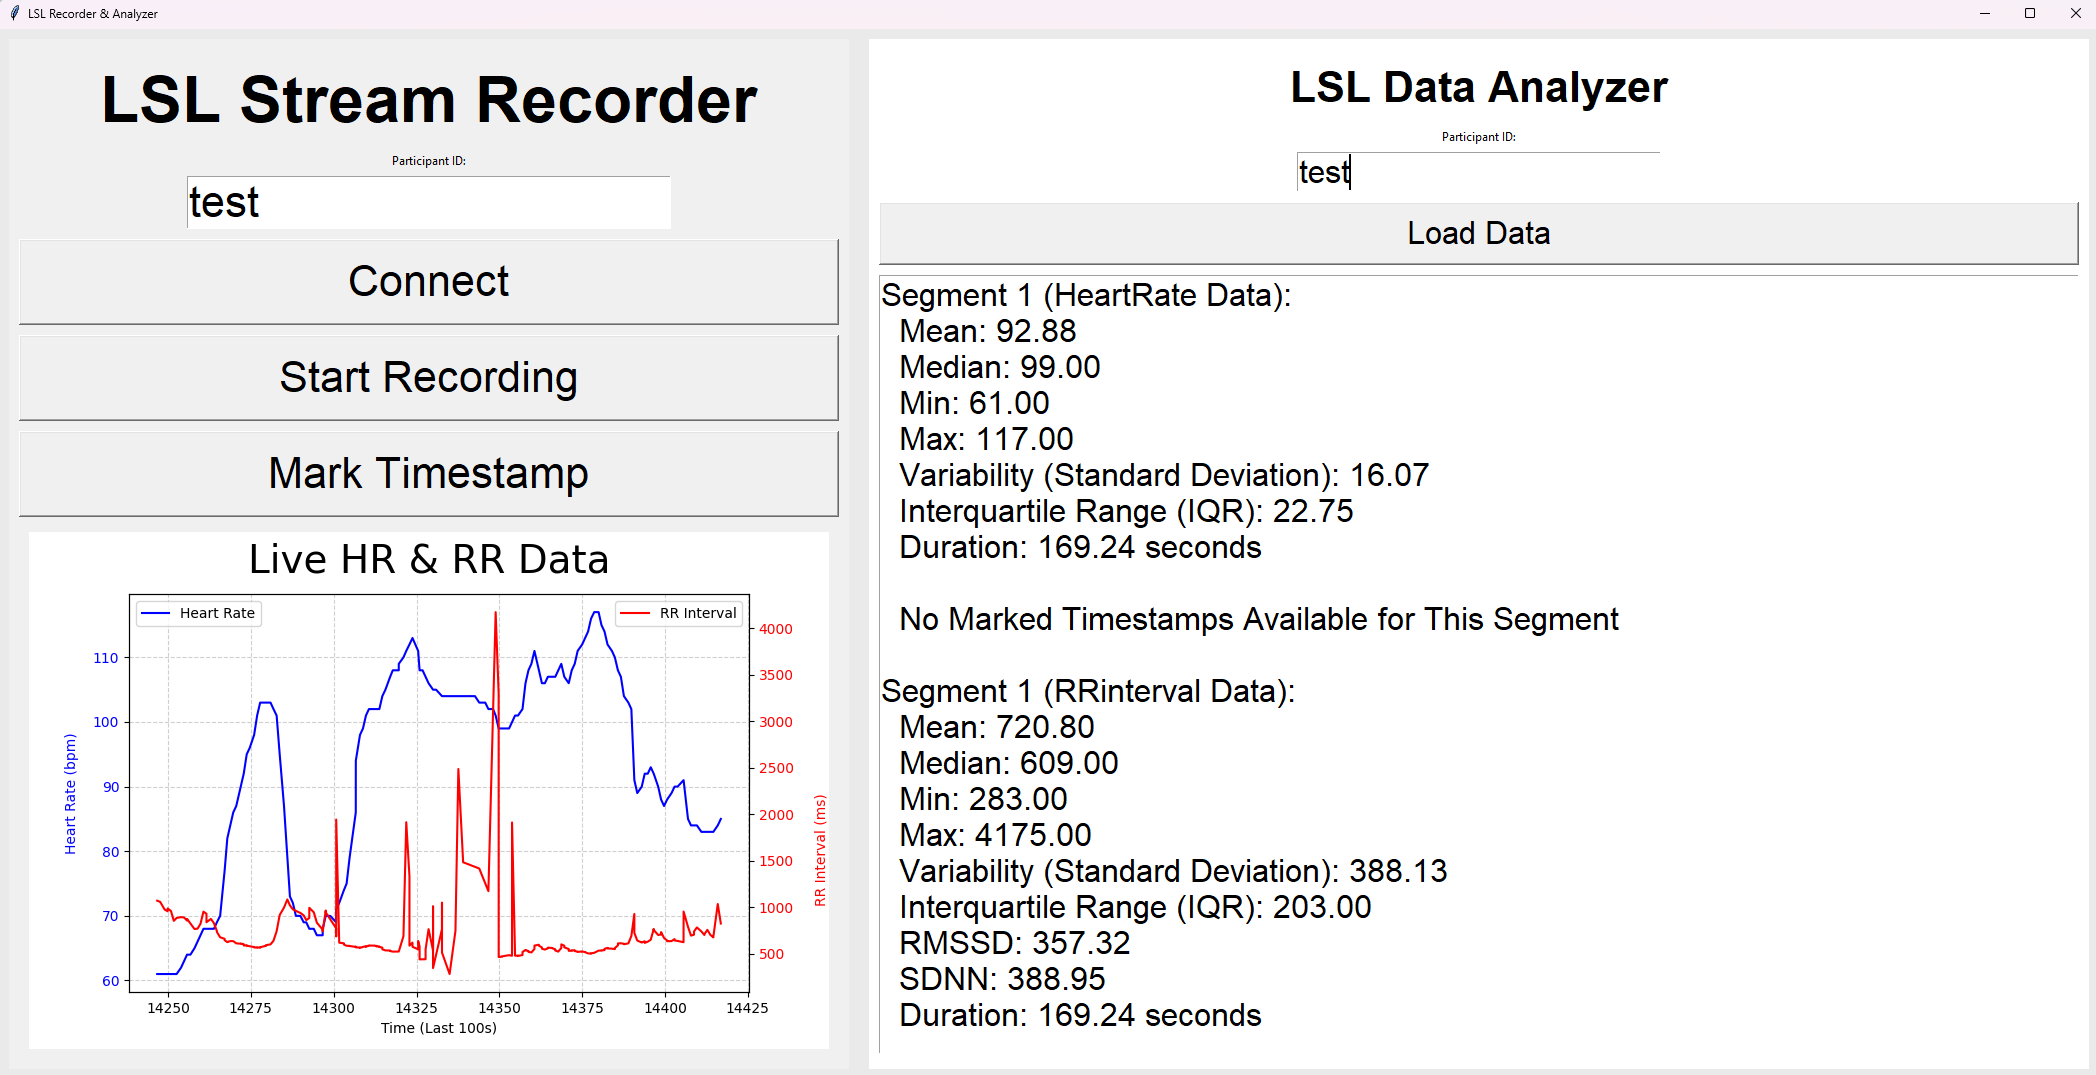
Task: Click the RR Interval legend entry
Action: tap(679, 613)
